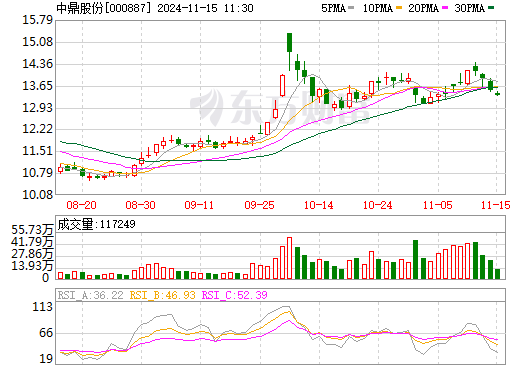This screenshot has width=520, height=365.
Task: Click the 55.73万 volume axis label
Action: (x=32, y=230)
